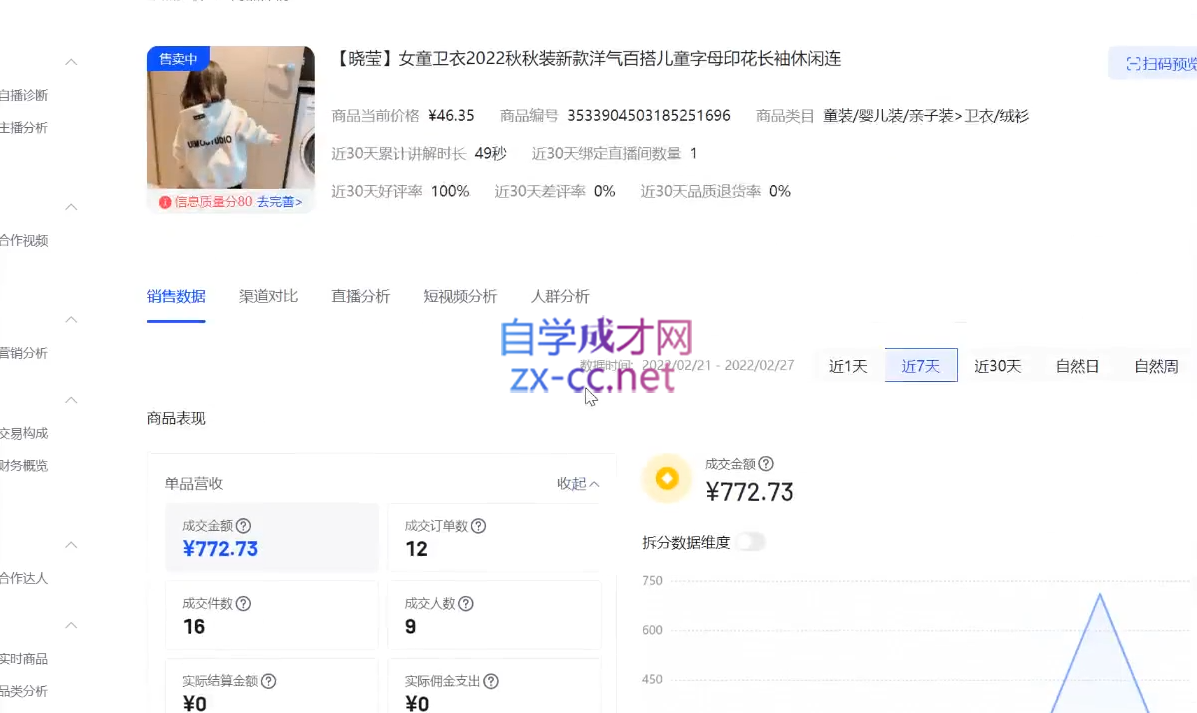Viewport: 1197px width, 713px height.
Task: Select the 自然日 time range
Action: click(x=1077, y=366)
